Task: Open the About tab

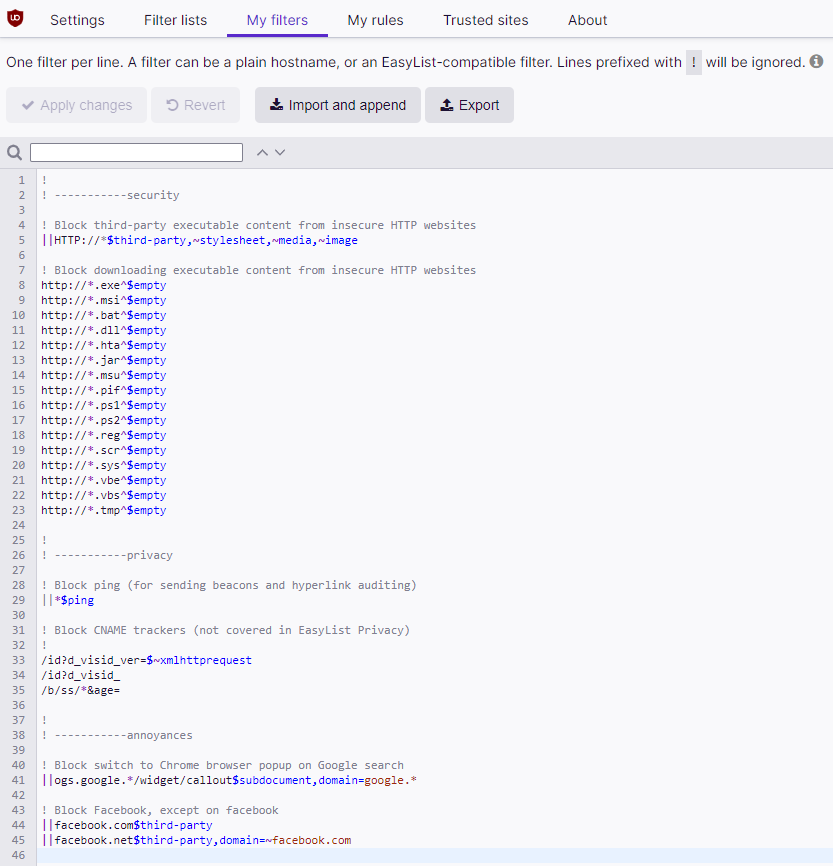Action: click(588, 20)
